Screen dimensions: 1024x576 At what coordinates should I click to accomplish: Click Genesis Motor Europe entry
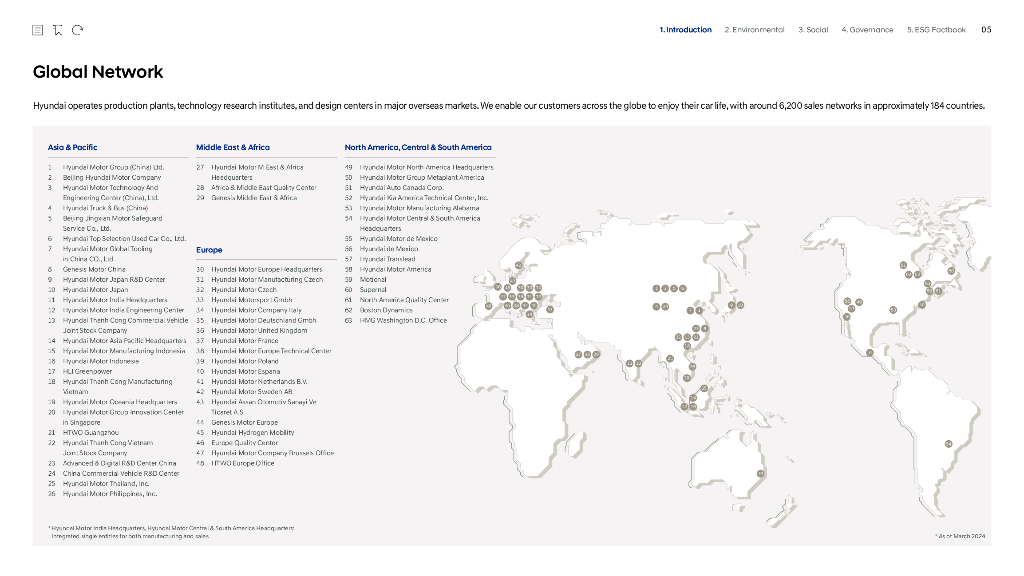pos(245,423)
